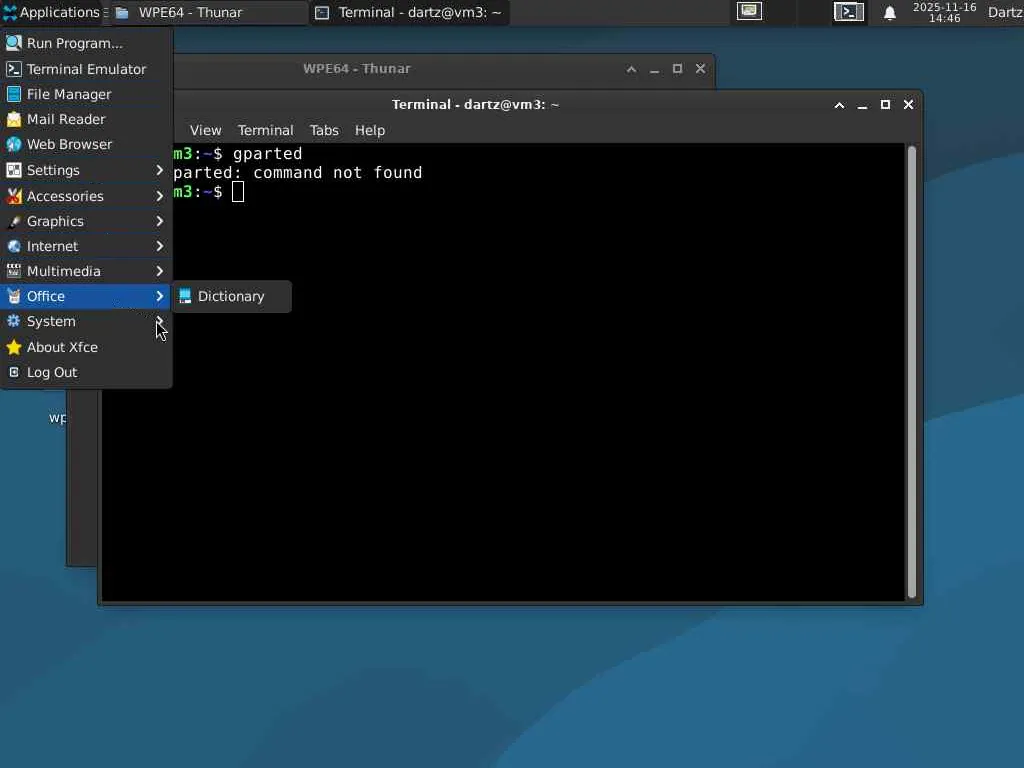
Task: Click the Internet globe icon
Action: pyautogui.click(x=14, y=246)
